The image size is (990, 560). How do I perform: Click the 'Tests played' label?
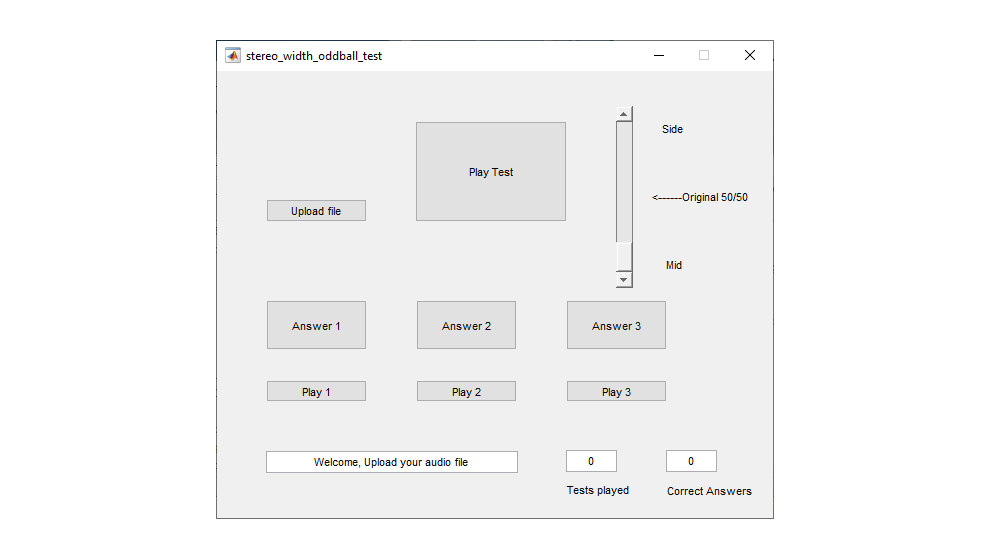[597, 491]
